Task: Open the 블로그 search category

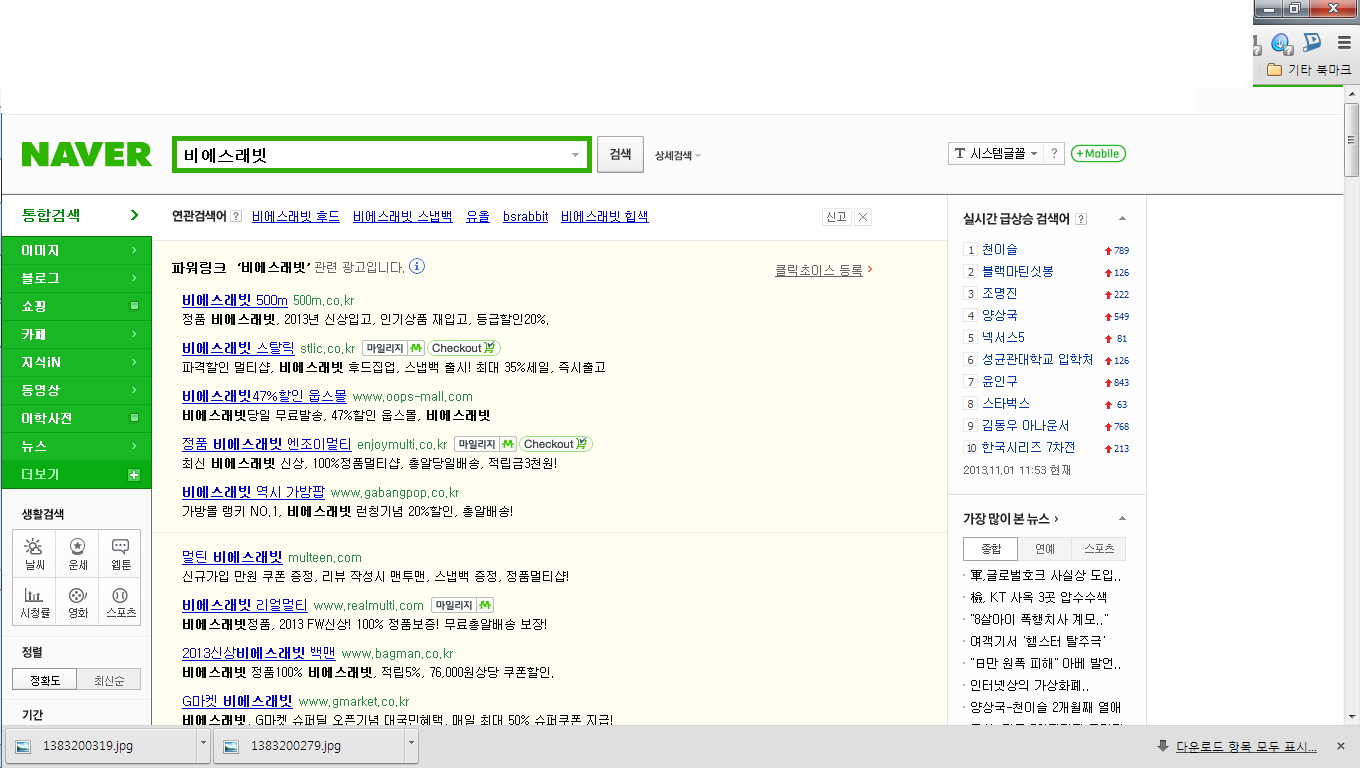Action: 76,278
